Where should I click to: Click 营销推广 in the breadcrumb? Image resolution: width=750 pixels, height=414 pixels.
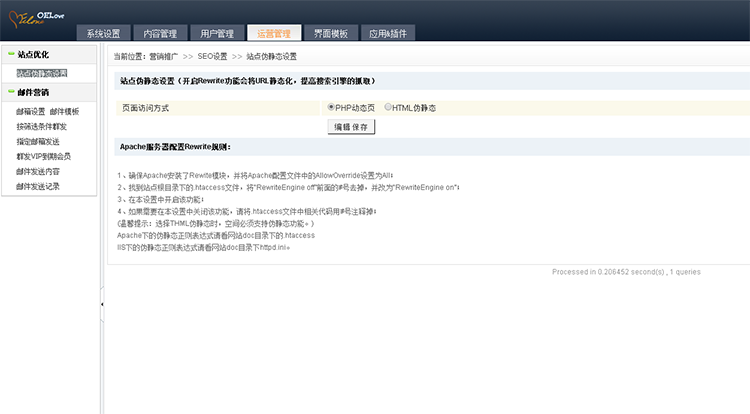tap(164, 56)
